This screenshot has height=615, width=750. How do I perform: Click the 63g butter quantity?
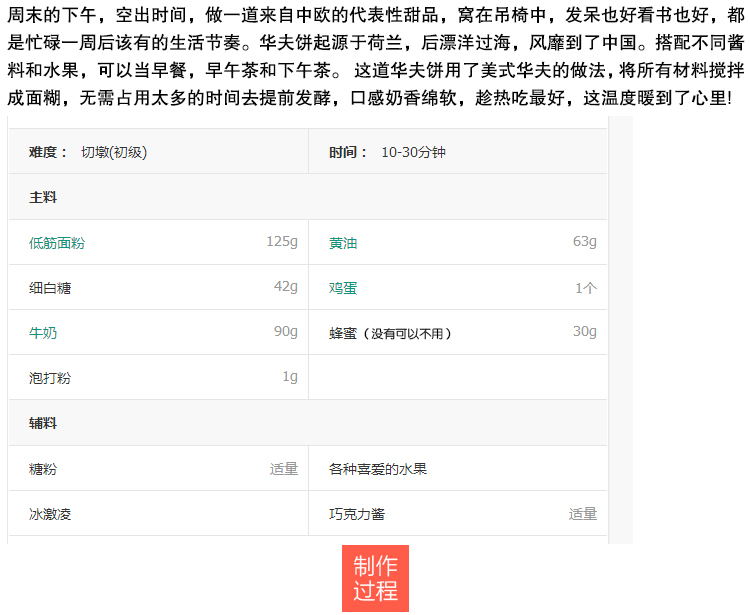pos(585,242)
